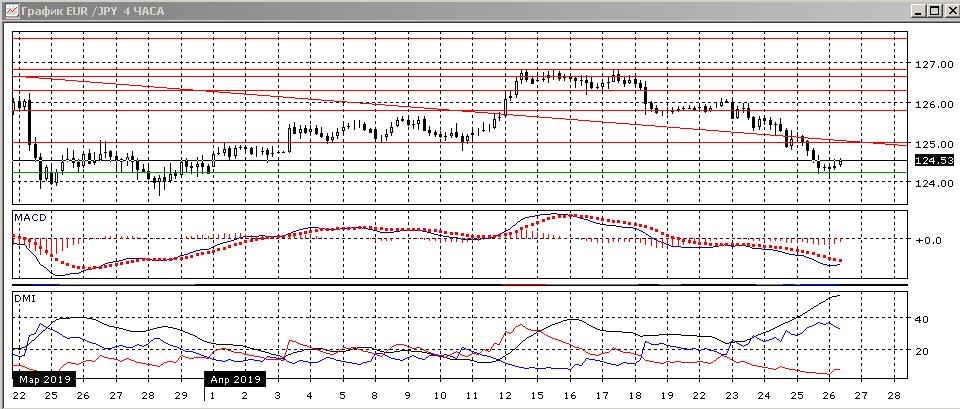Click date 9 on the time axis
The image size is (960, 409).
(x=407, y=396)
